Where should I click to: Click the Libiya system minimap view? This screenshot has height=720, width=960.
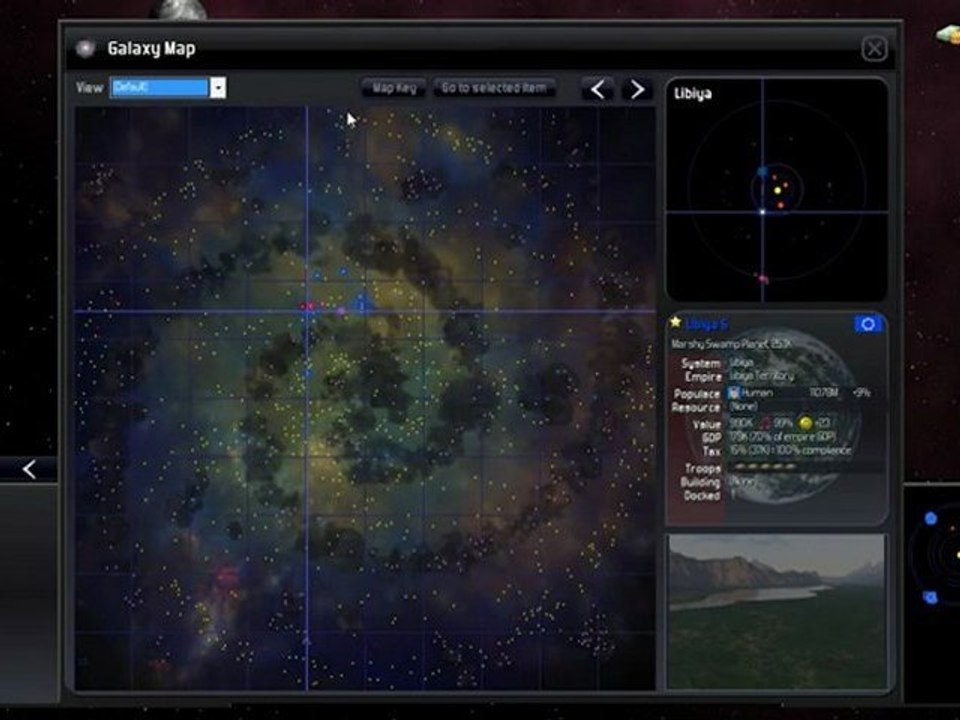click(776, 190)
